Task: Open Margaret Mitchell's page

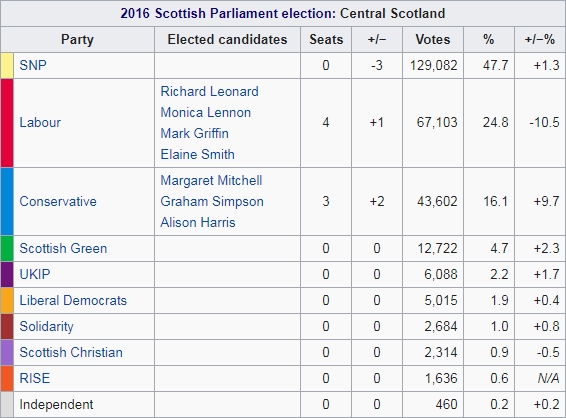Action: point(211,180)
